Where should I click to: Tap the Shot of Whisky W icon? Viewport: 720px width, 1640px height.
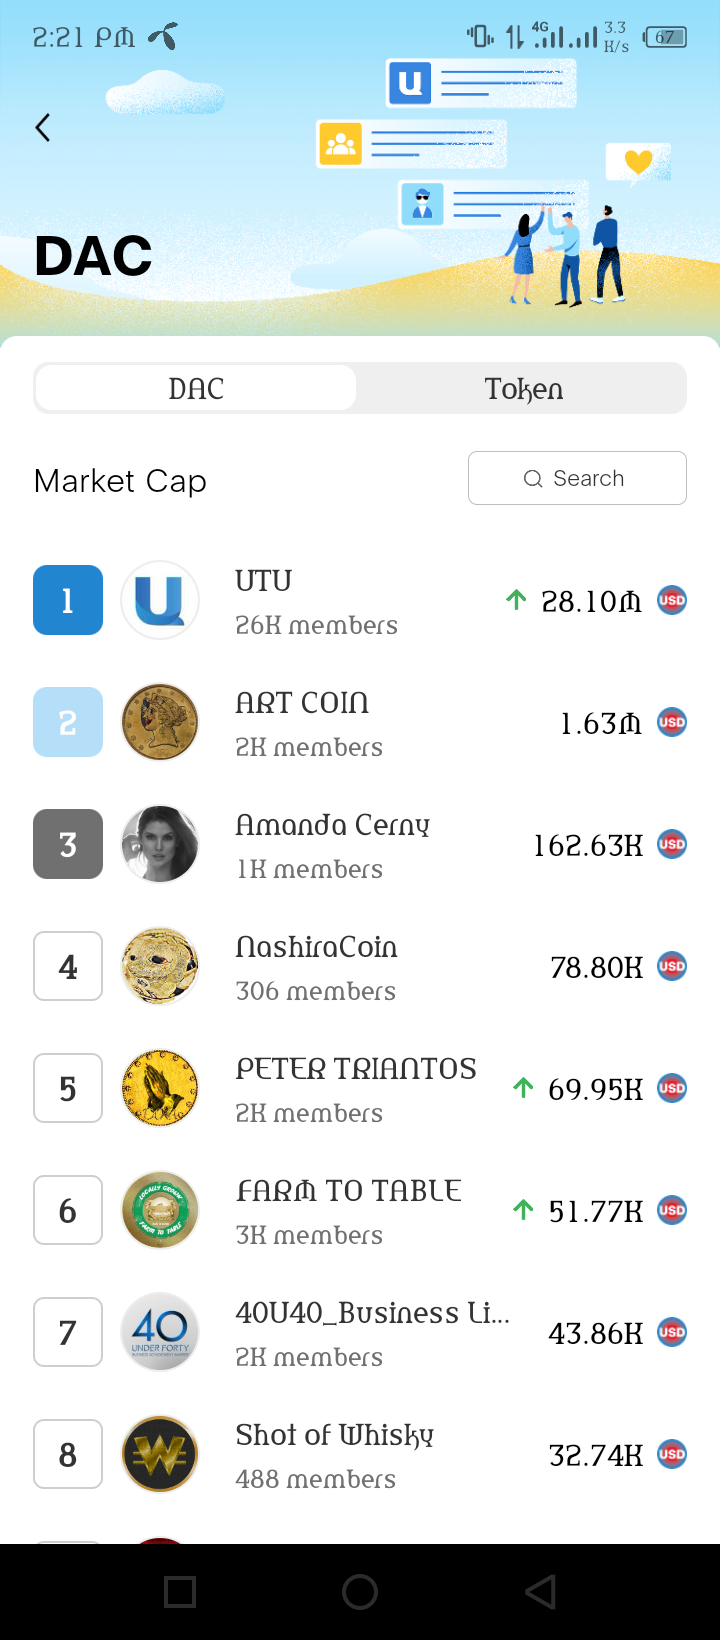(160, 1454)
